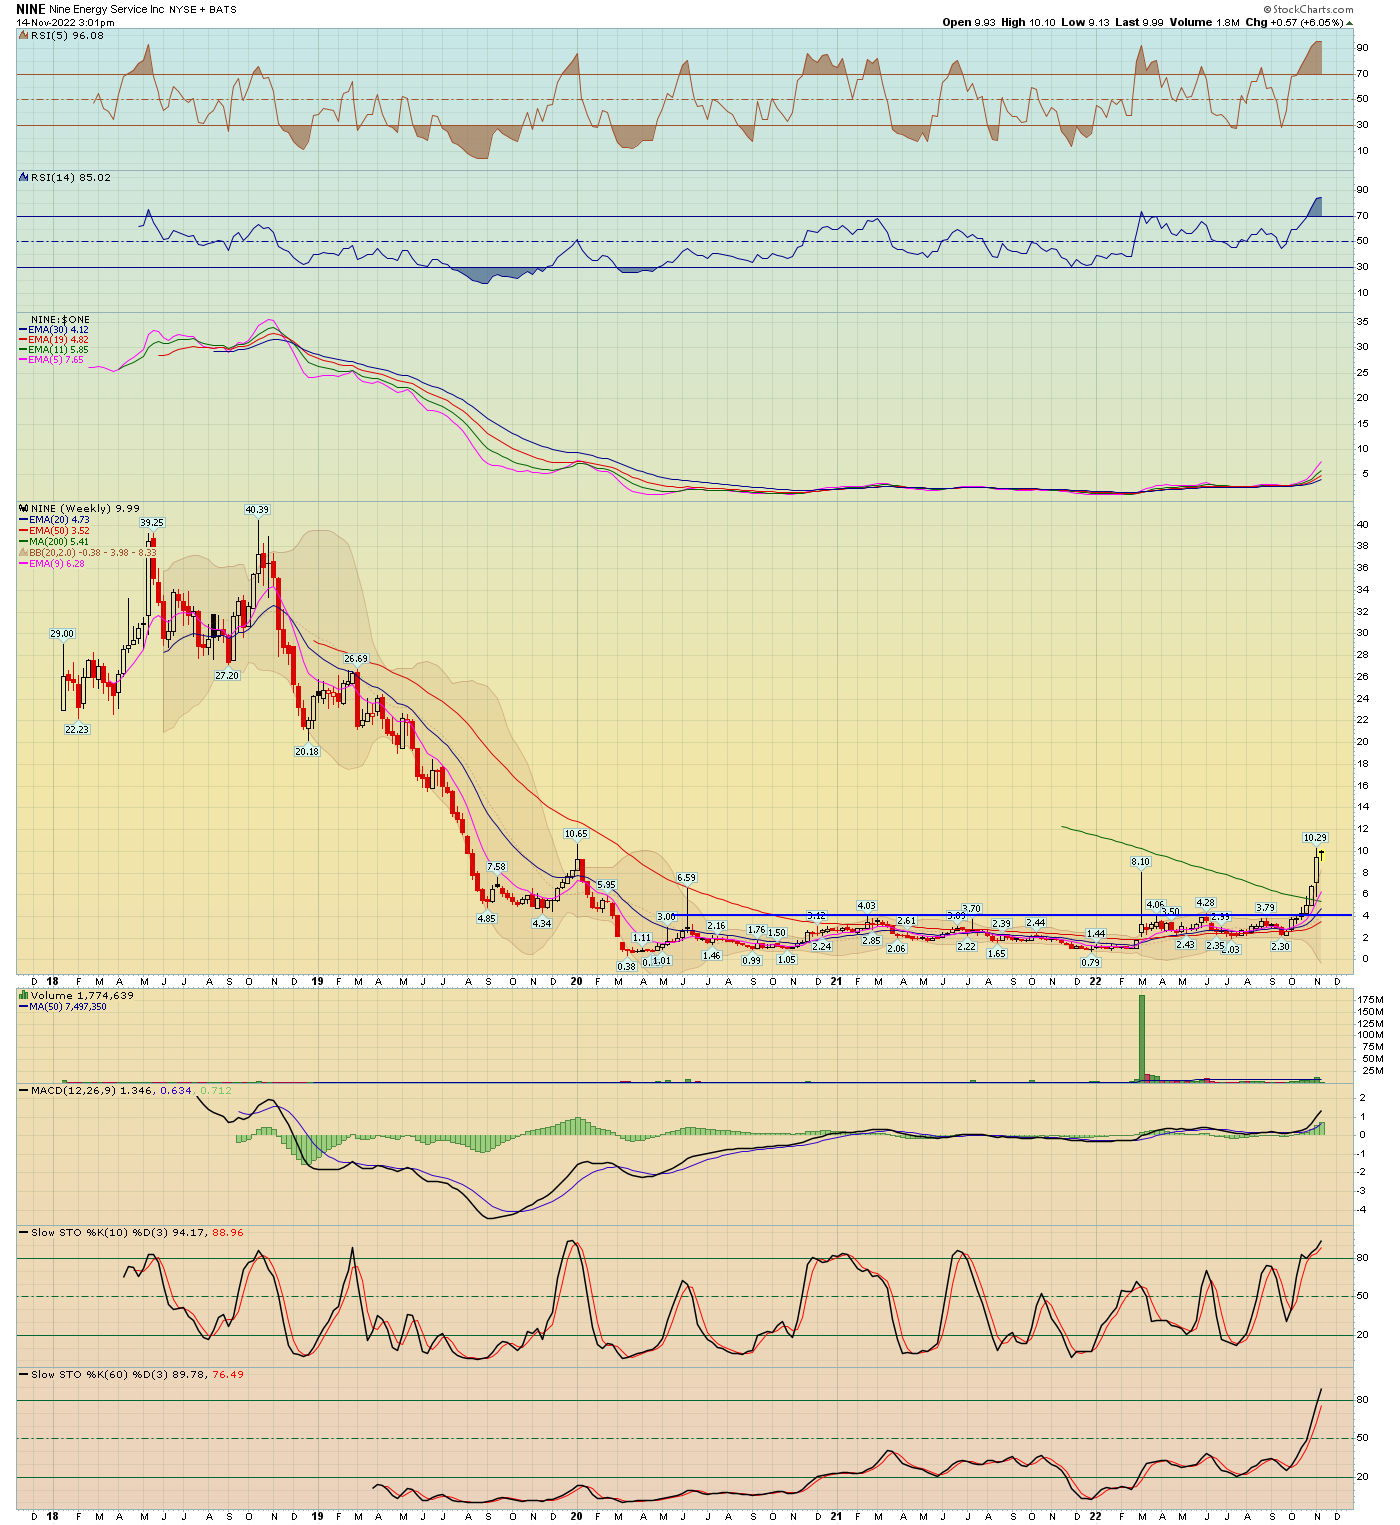Viewport: 1400px width, 1525px height.
Task: Click the RSI(14) 85.02 label
Action: click(71, 177)
